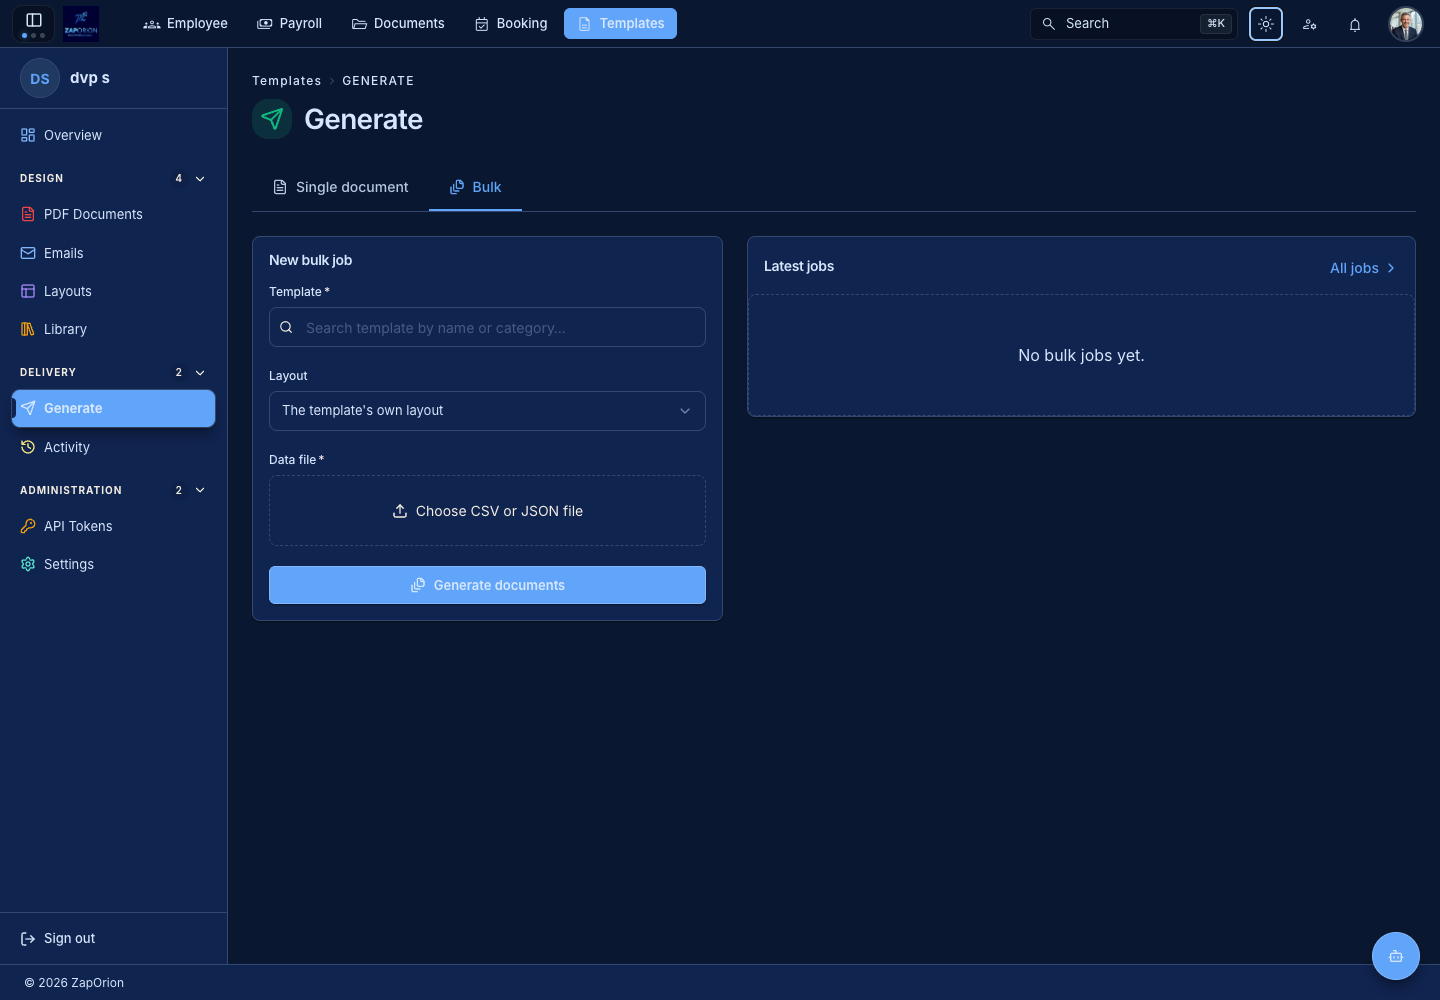Open Activity in the sidebar

(x=113, y=447)
